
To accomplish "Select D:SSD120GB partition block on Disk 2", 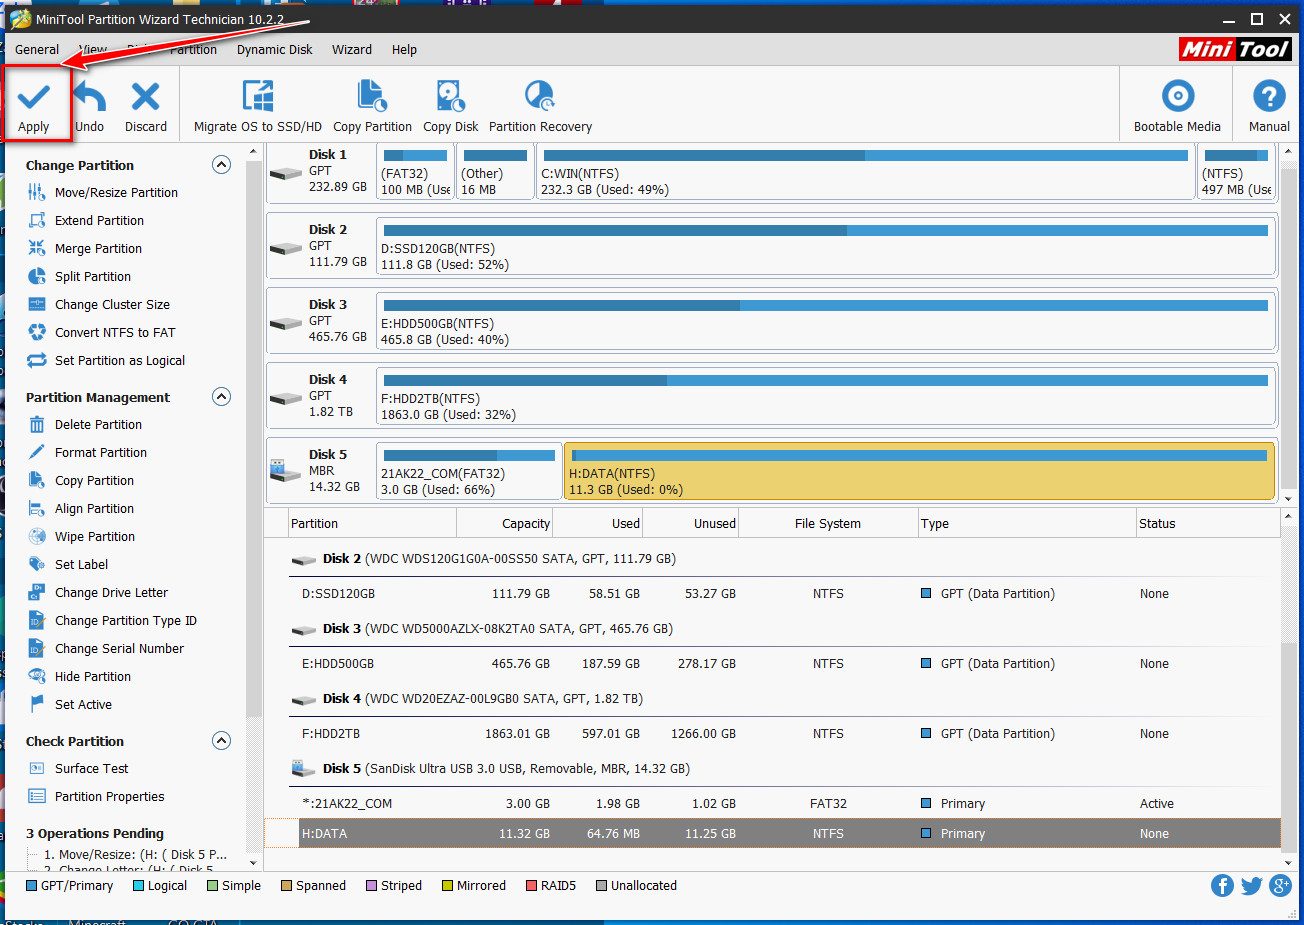I will [826, 246].
